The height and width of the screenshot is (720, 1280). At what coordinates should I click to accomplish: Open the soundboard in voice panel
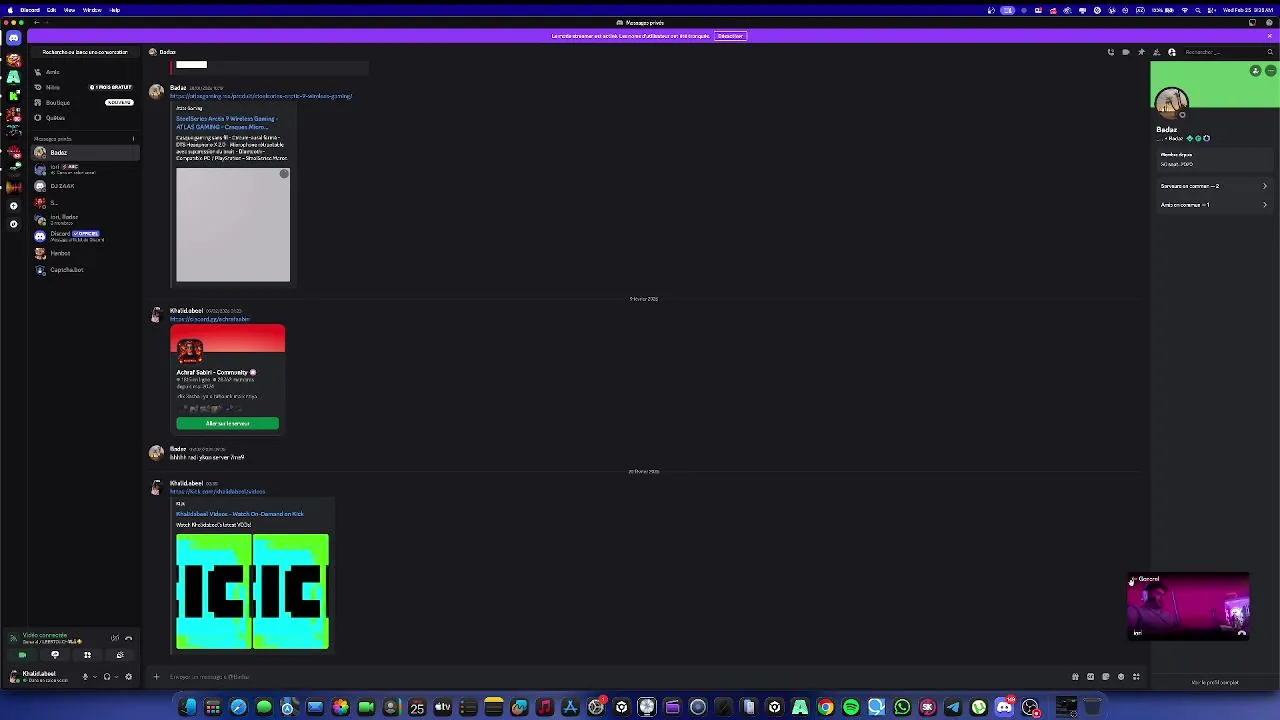point(120,655)
